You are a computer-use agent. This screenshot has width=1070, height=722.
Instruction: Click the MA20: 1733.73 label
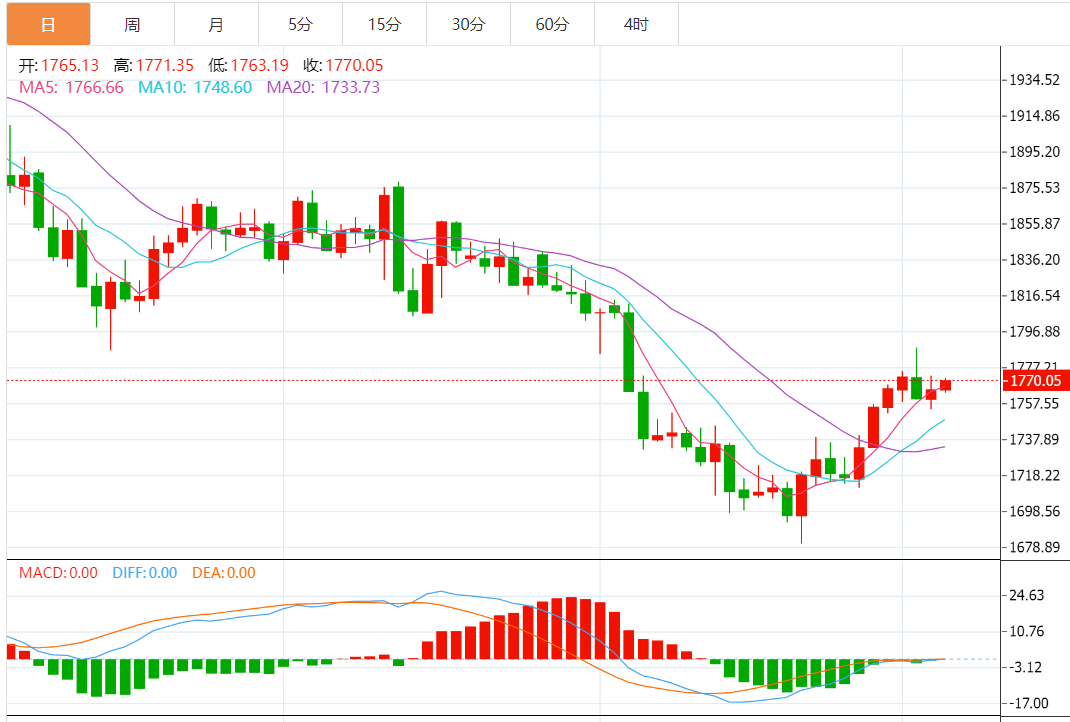[x=323, y=87]
